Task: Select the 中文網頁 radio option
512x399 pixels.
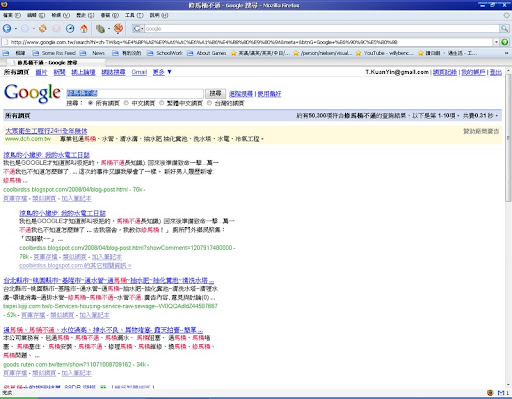Action: tap(126, 103)
